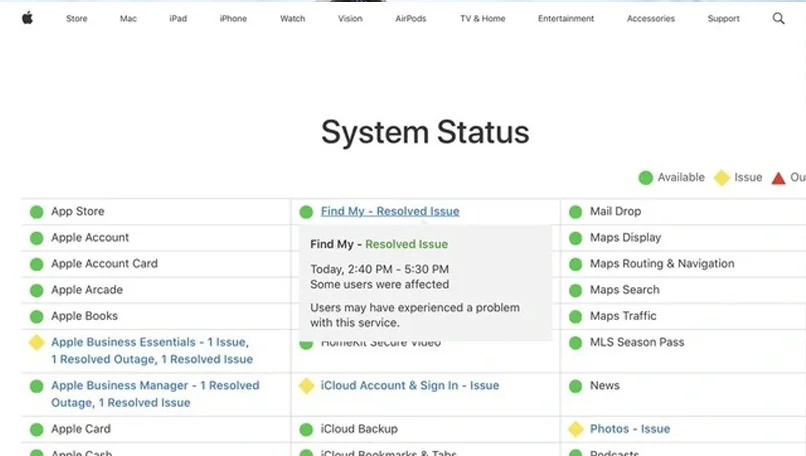Click the Maps Display row text
Viewport: 806px width, 456px height.
[625, 238]
